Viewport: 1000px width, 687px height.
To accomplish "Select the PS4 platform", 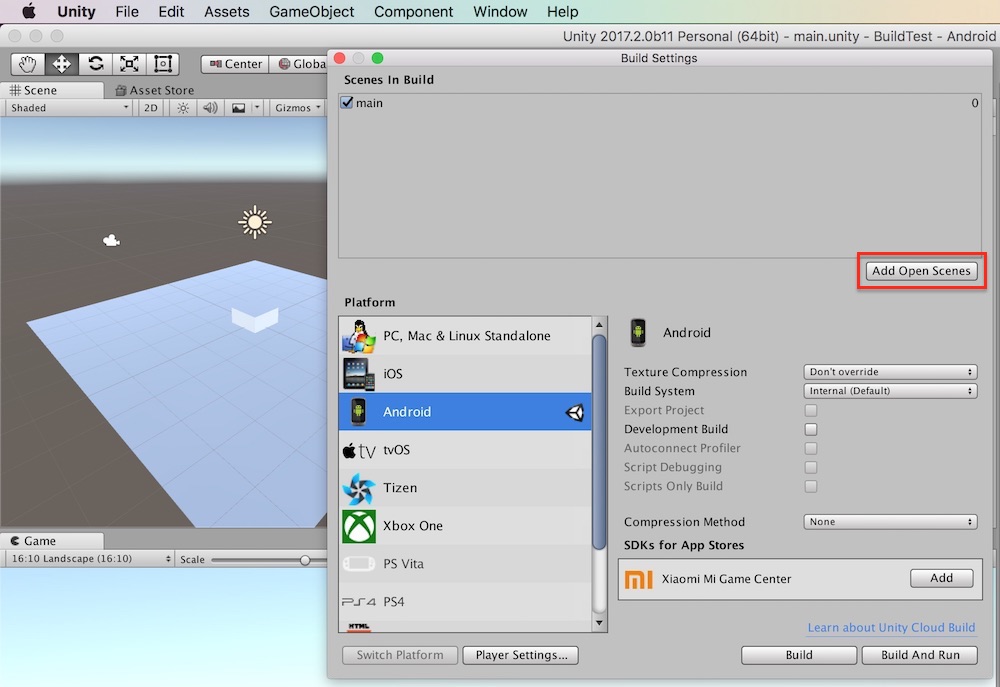I will tap(465, 602).
